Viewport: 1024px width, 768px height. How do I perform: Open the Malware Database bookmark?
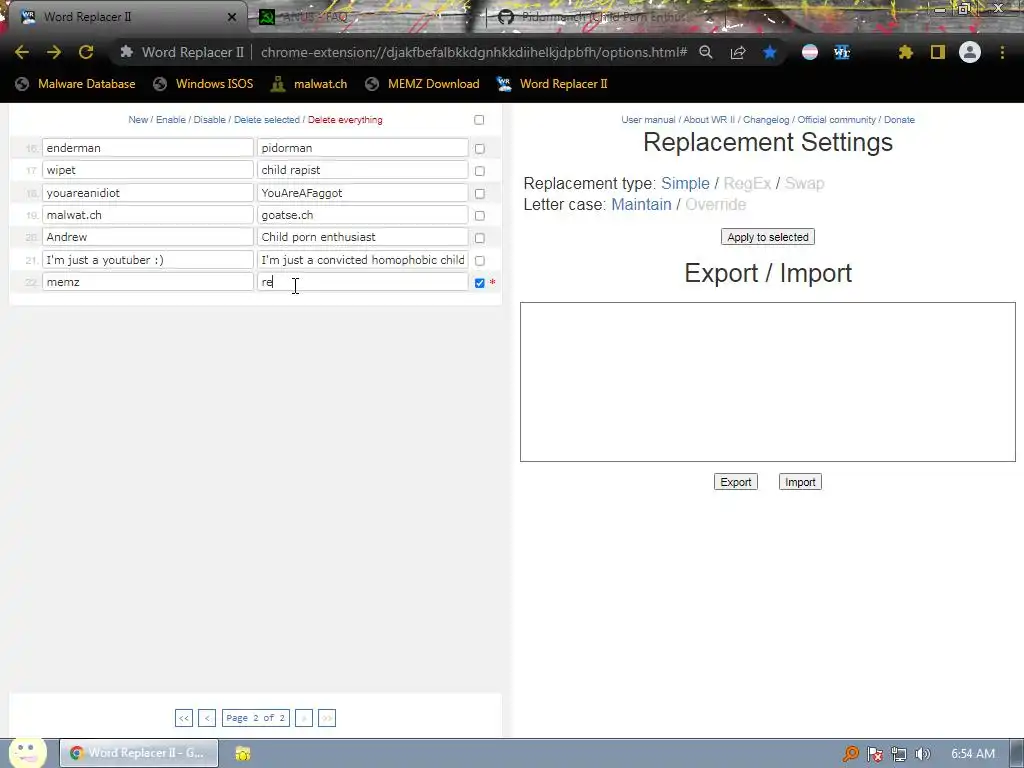76,84
